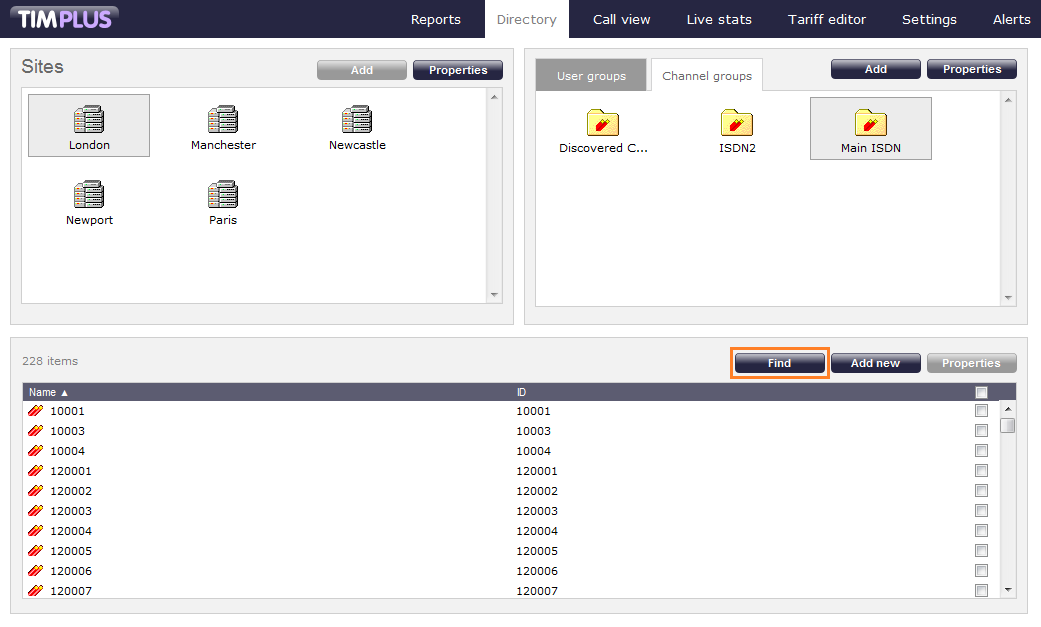
Task: Select the Paris site icon
Action: (x=223, y=195)
